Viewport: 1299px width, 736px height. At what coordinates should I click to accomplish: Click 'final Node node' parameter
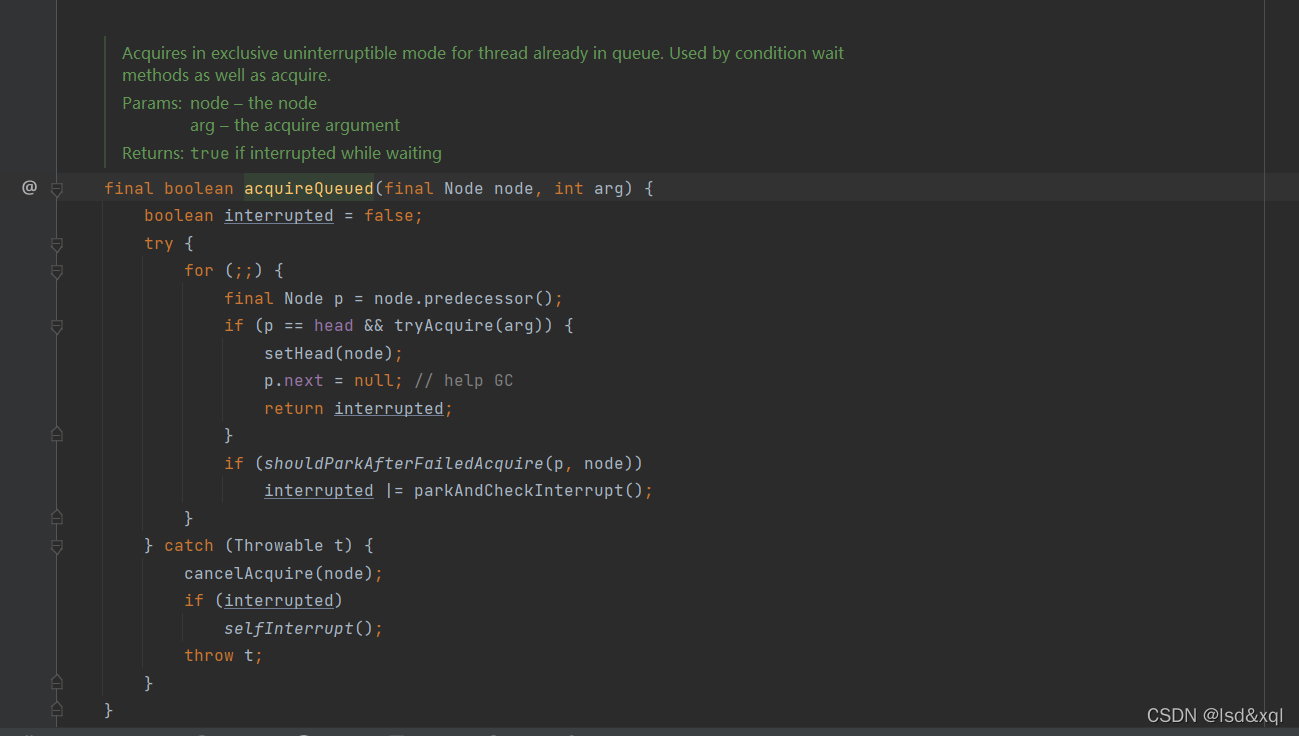(458, 188)
